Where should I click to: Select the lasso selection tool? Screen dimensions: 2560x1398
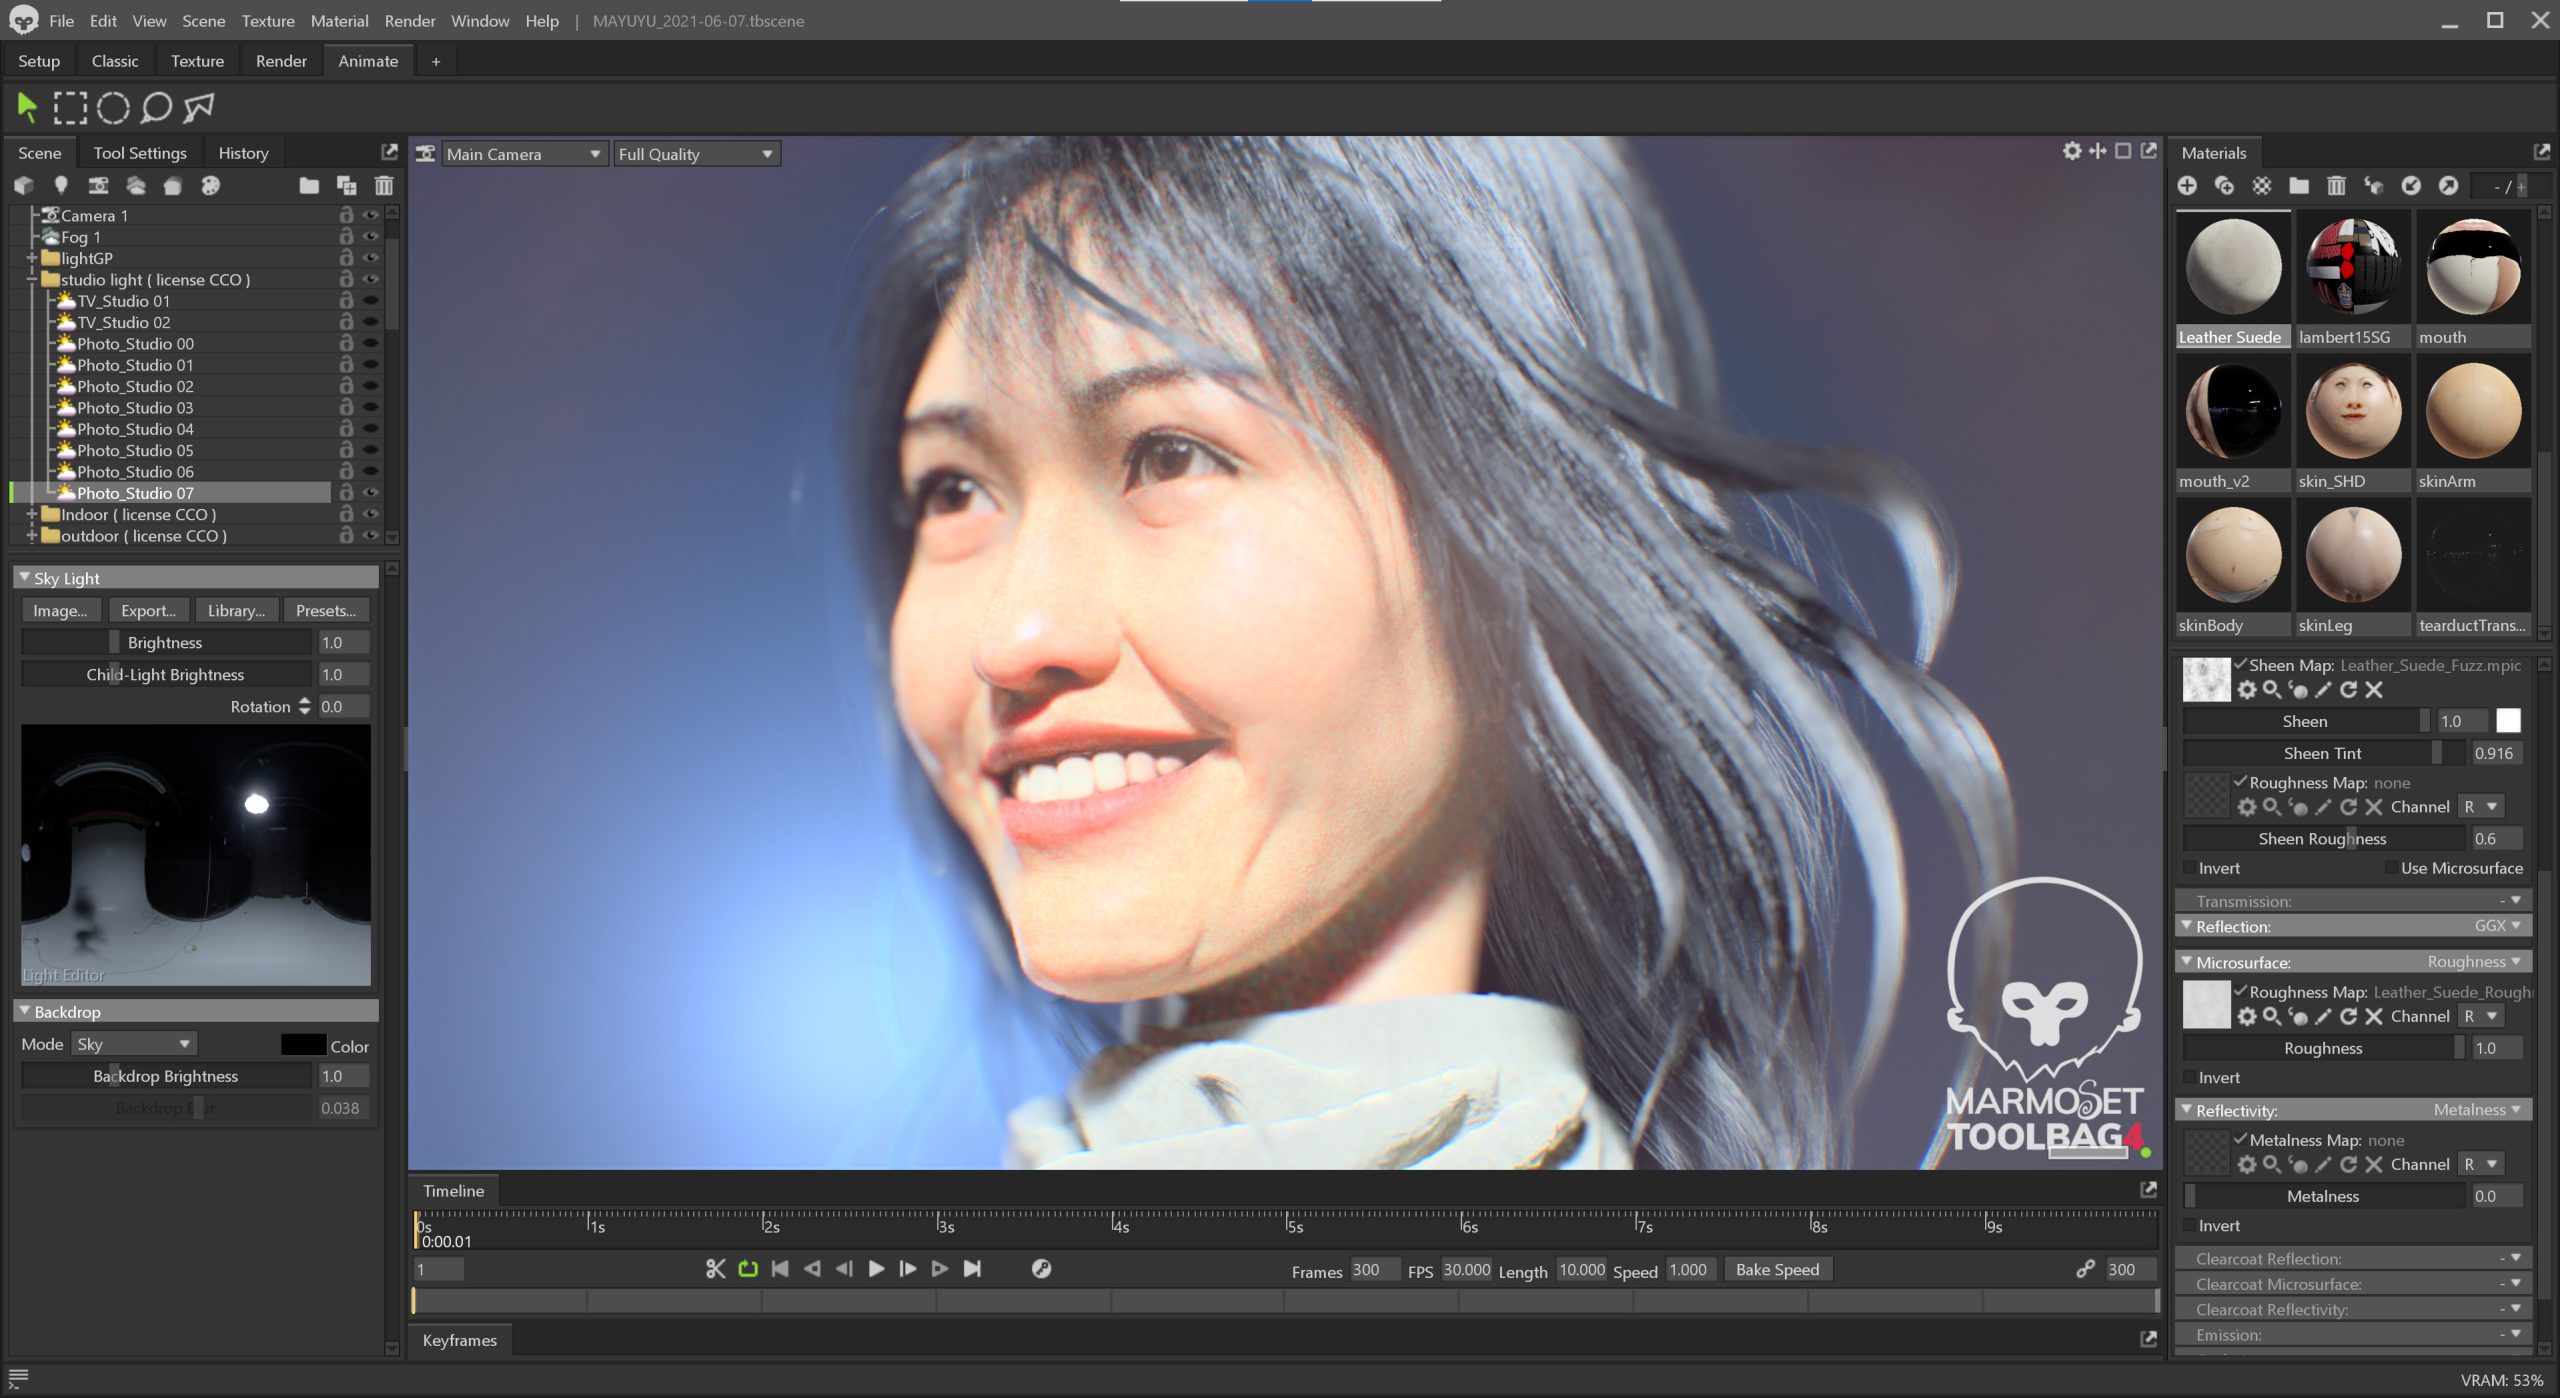156,107
